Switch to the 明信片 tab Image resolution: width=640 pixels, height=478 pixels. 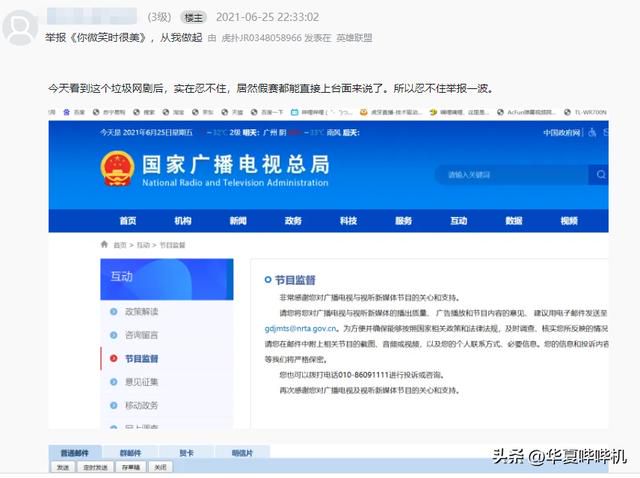(242, 453)
